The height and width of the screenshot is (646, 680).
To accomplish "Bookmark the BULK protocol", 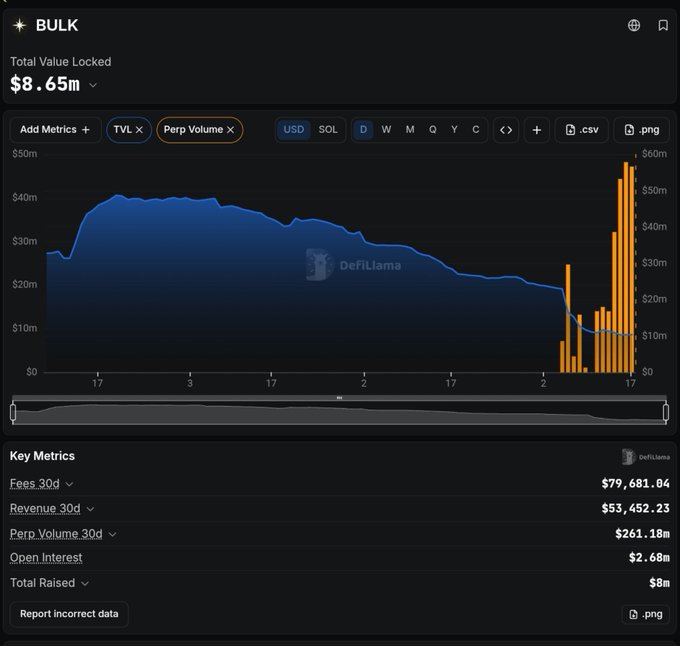I will pos(663,26).
